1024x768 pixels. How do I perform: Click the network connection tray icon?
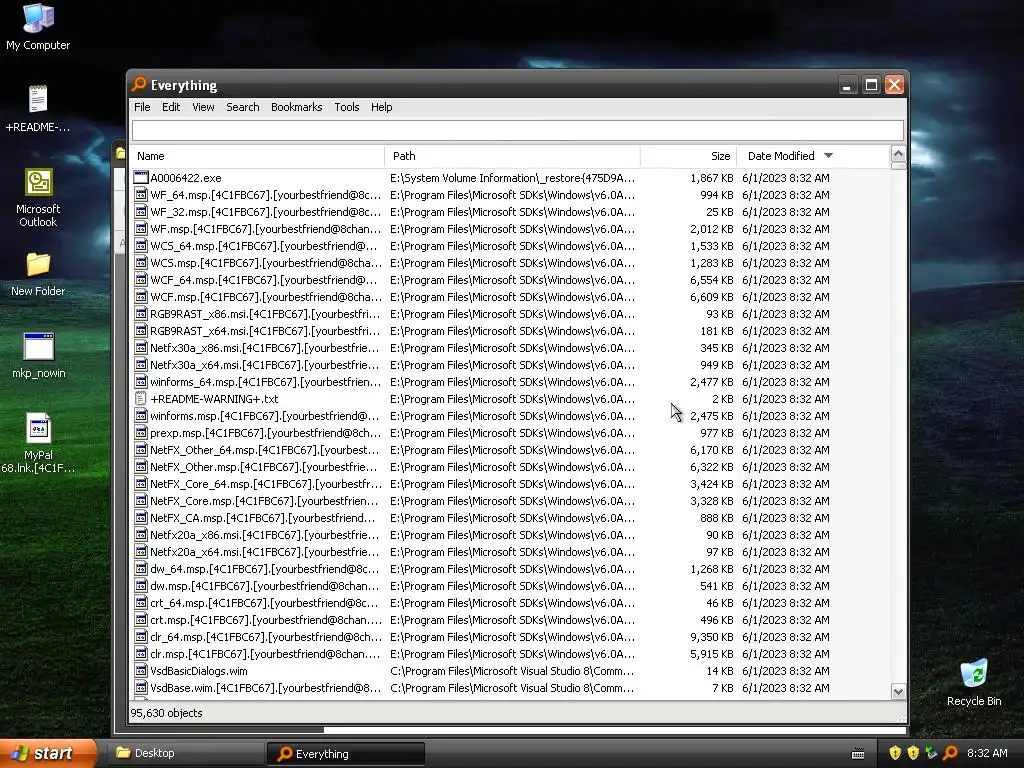coord(931,753)
